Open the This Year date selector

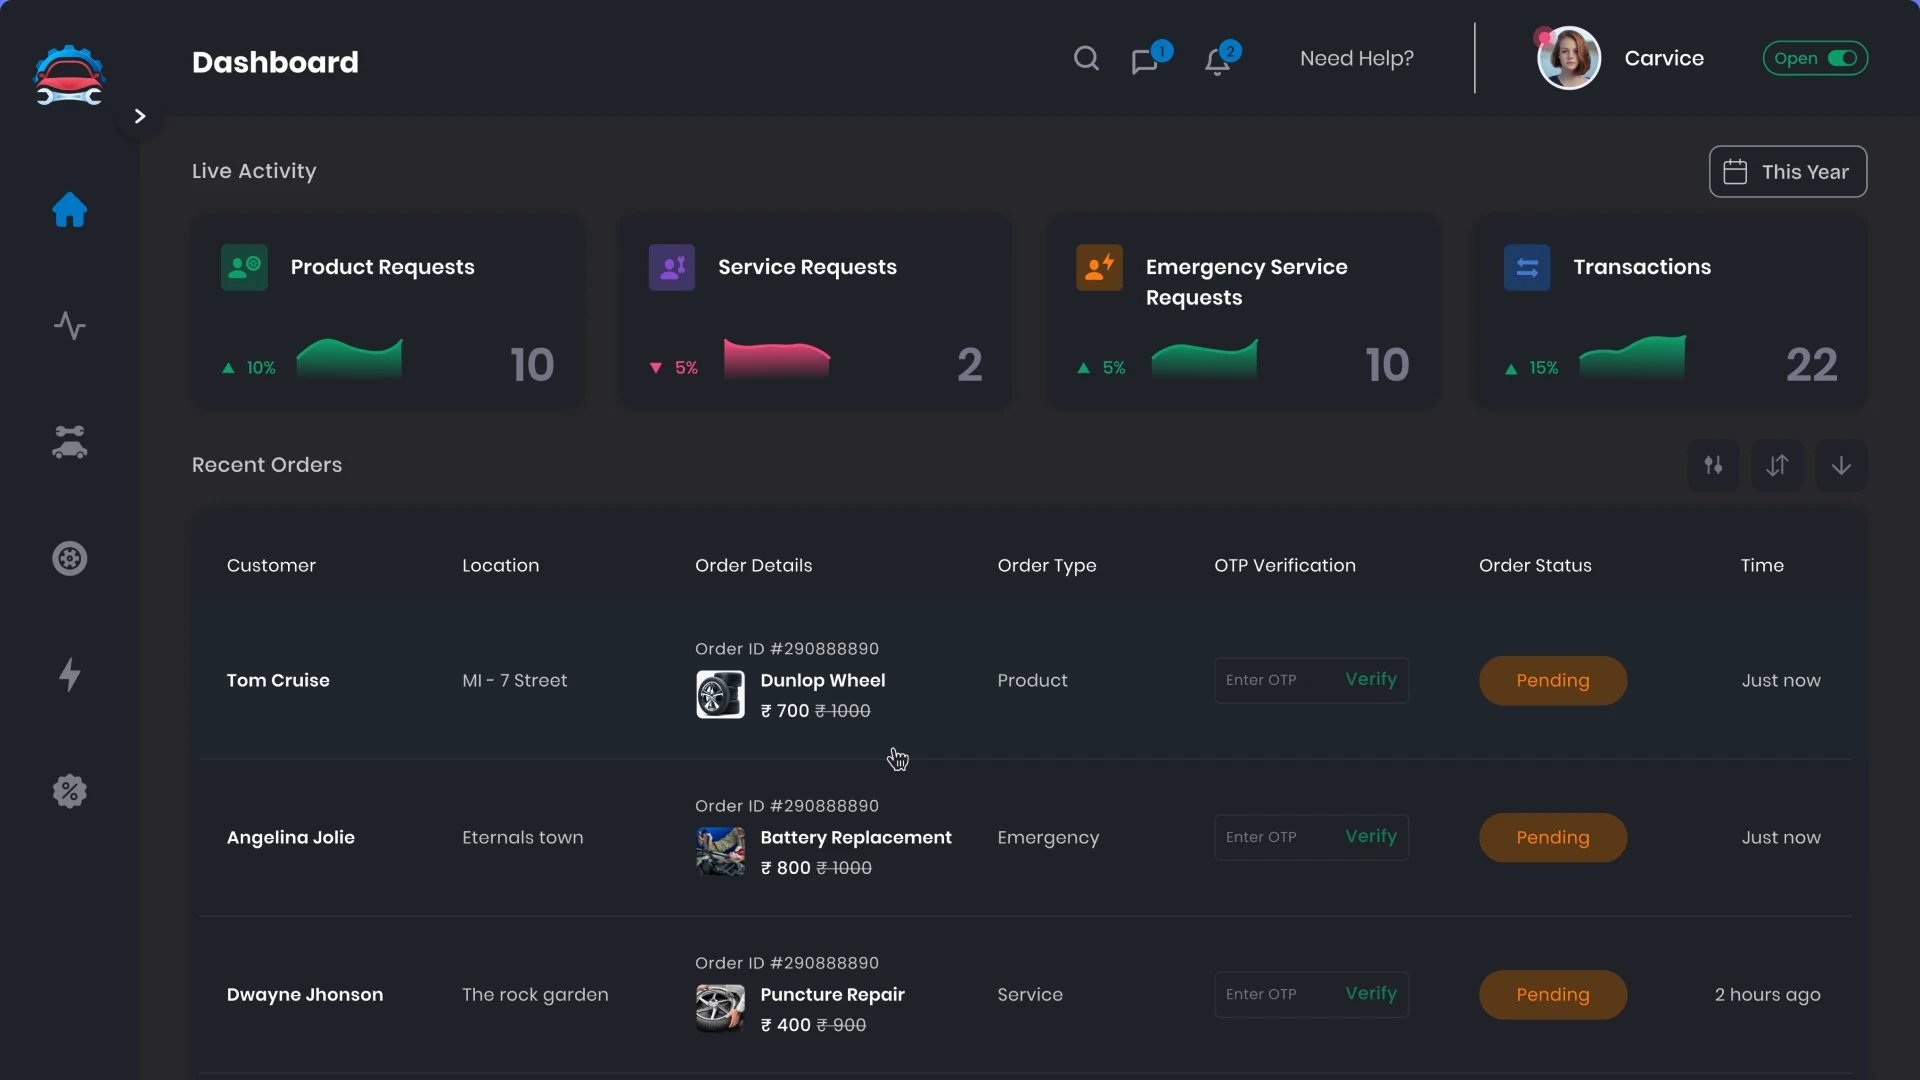[1787, 171]
